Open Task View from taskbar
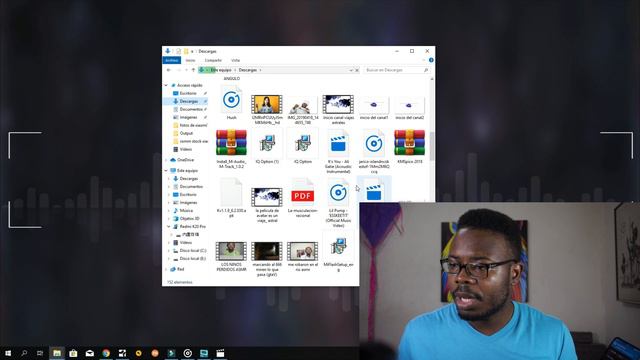Image resolution: width=640 pixels, height=360 pixels. (x=40, y=353)
